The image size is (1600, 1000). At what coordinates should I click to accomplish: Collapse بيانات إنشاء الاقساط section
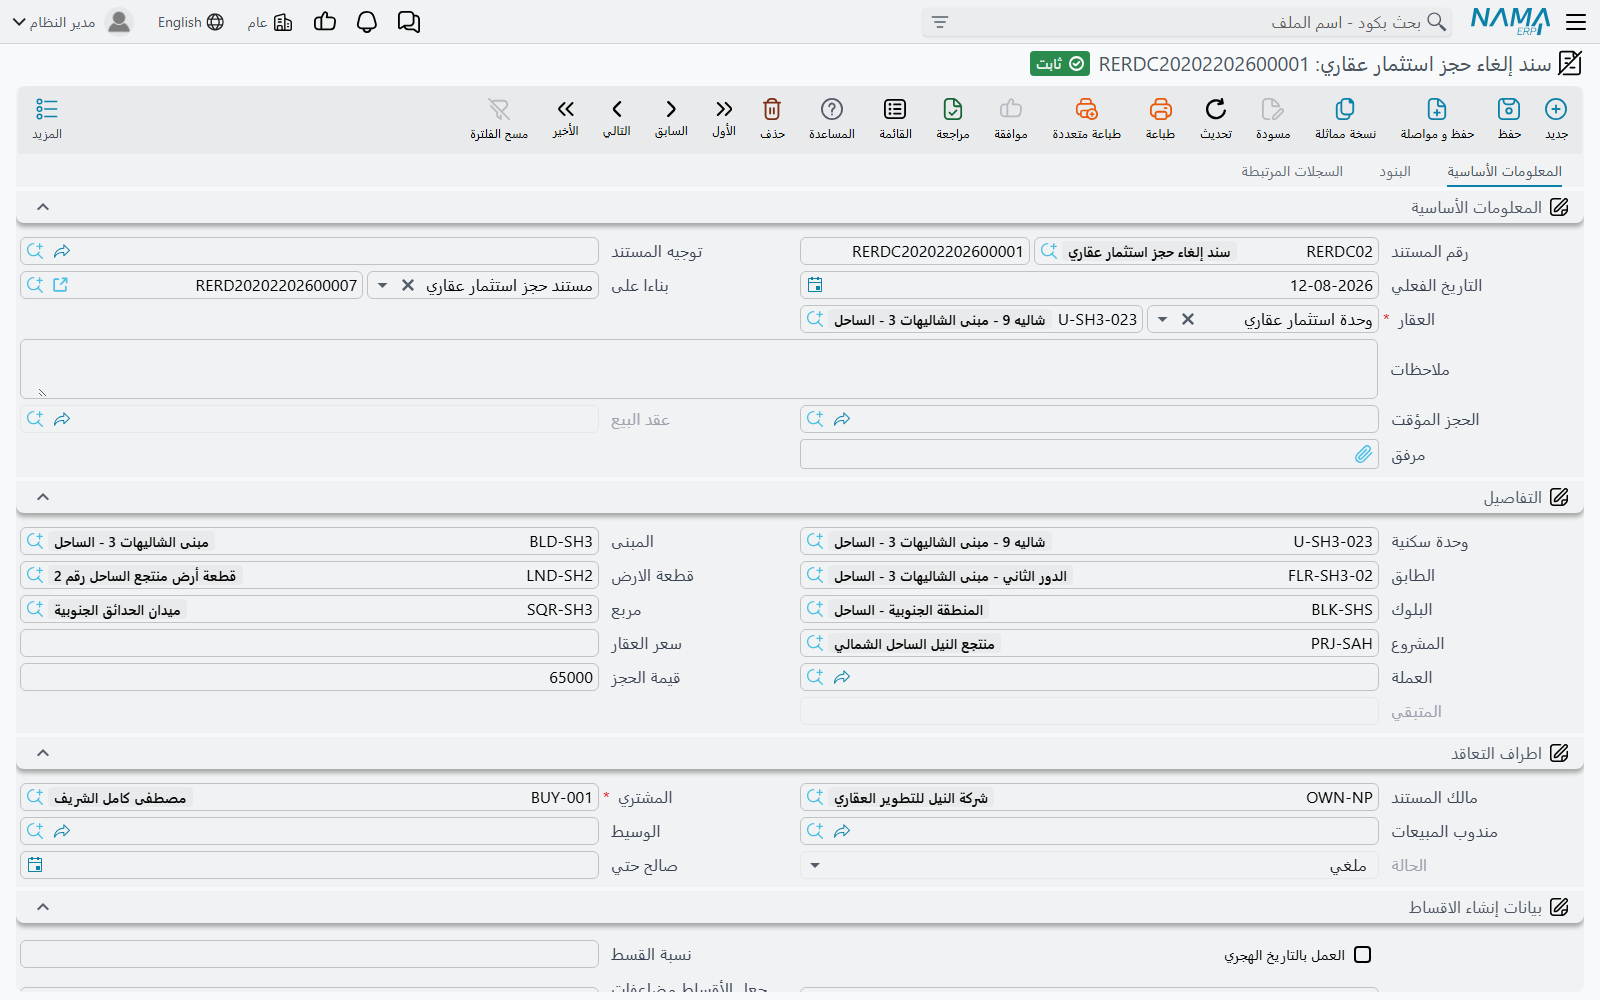pos(43,907)
